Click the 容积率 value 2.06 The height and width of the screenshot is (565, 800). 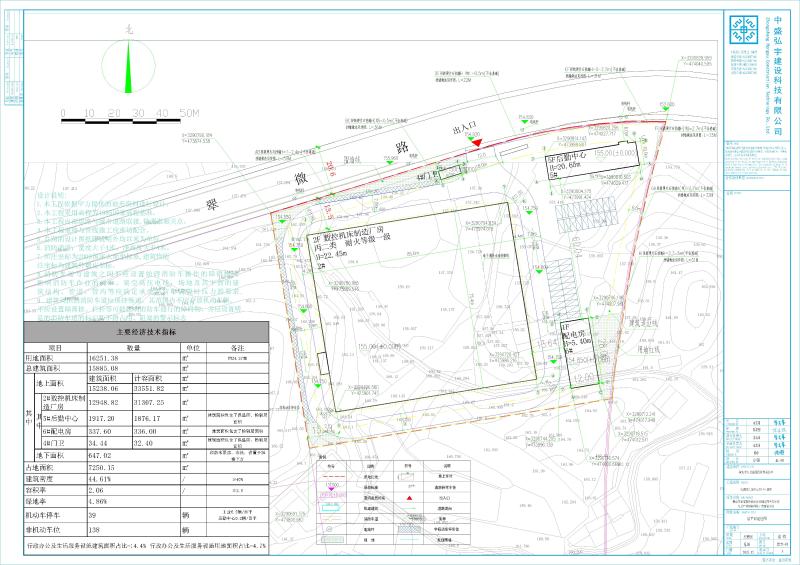pyautogui.click(x=97, y=491)
